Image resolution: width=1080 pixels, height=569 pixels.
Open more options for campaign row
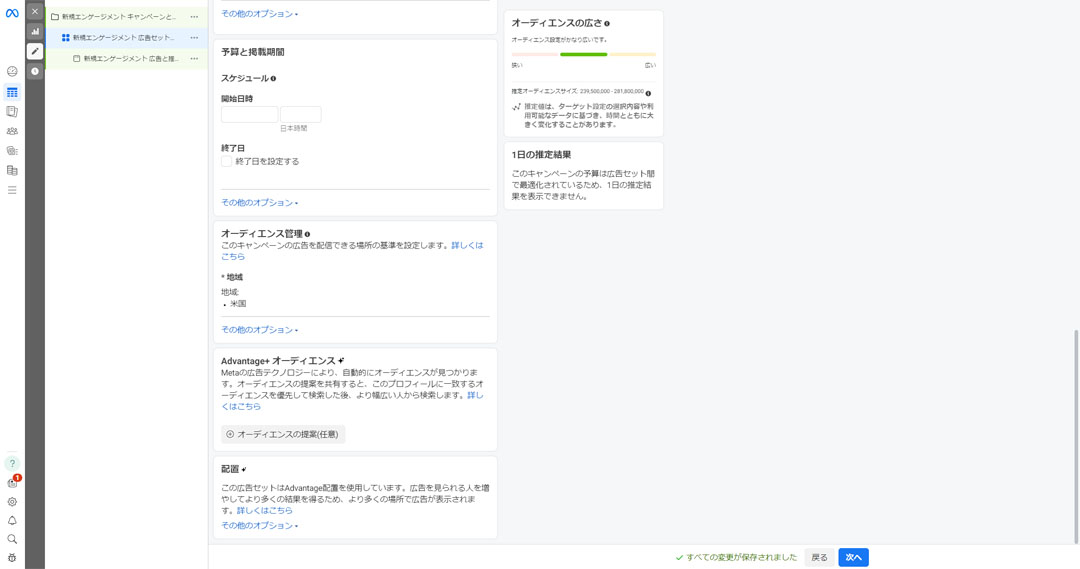click(194, 17)
